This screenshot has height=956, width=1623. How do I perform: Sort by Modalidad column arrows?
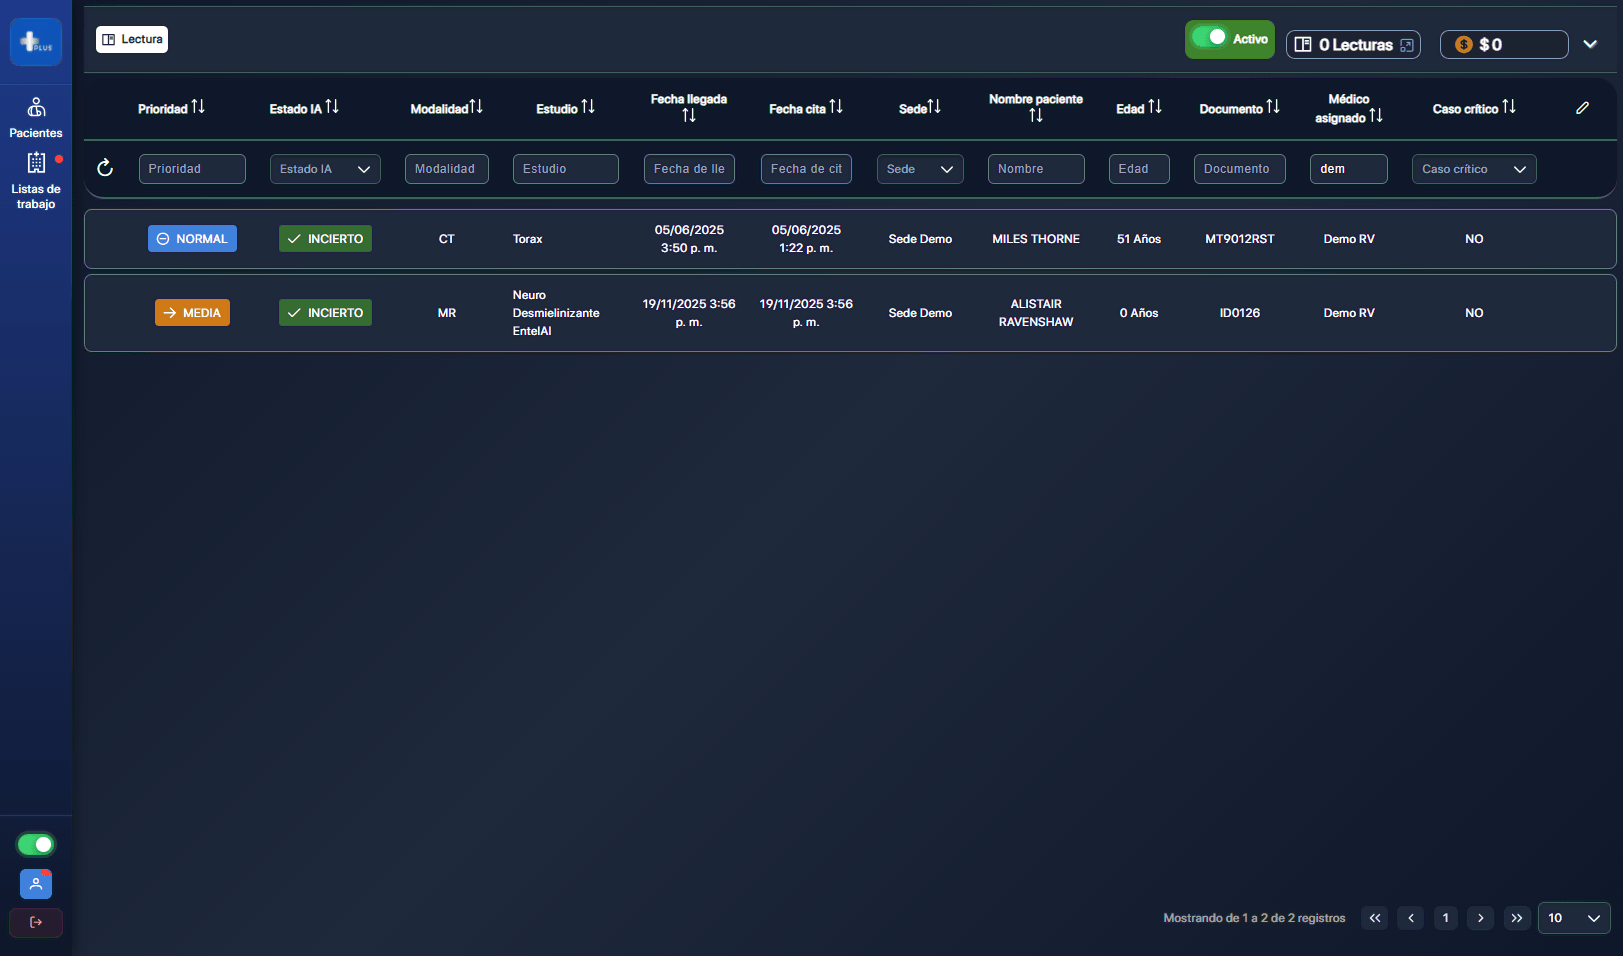476,106
